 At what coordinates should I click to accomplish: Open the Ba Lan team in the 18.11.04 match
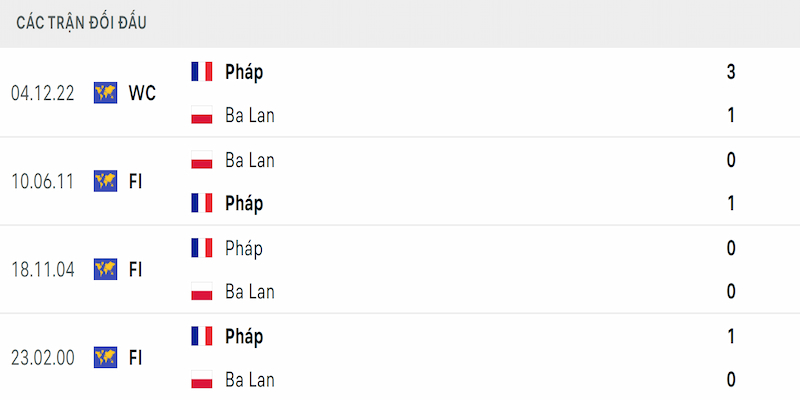click(x=250, y=292)
